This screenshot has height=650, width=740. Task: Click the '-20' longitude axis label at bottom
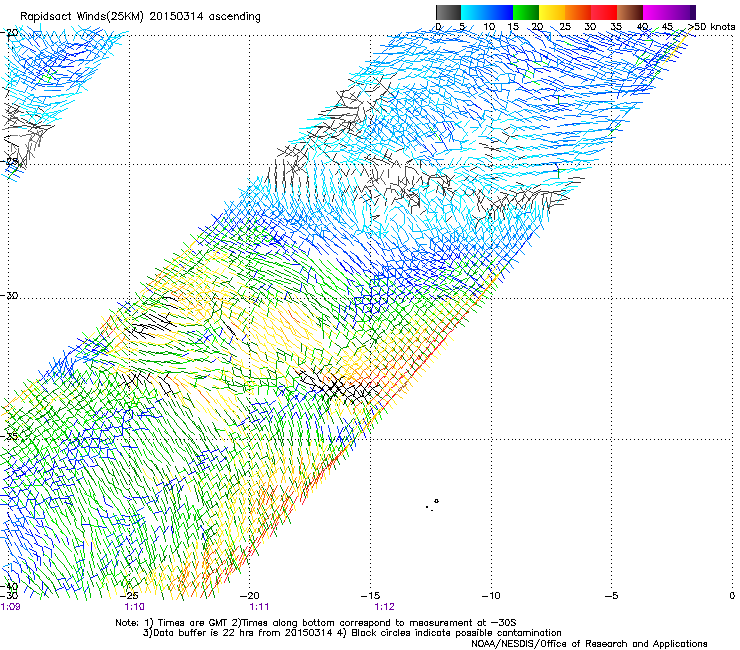tap(250, 596)
